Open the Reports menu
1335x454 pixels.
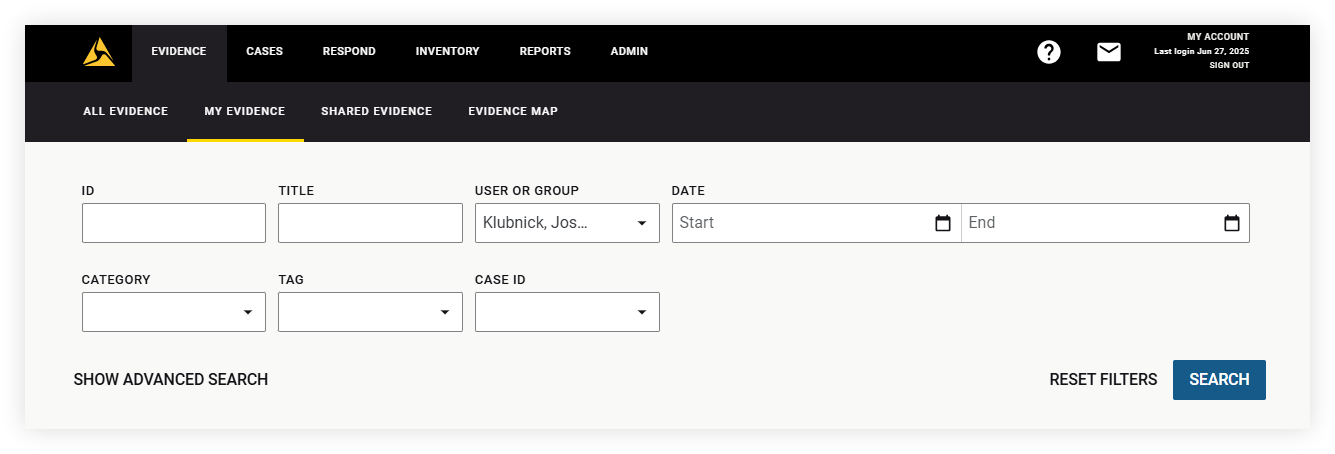tap(545, 51)
